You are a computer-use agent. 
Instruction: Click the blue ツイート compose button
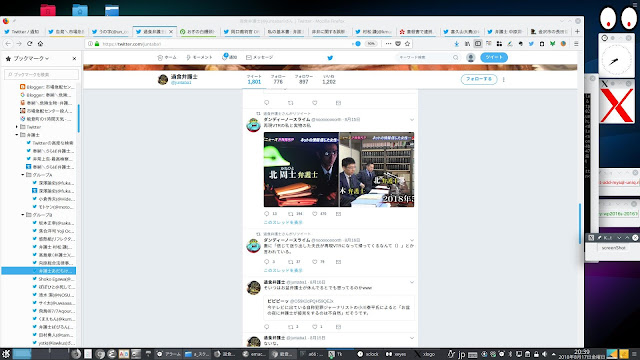pyautogui.click(x=494, y=58)
